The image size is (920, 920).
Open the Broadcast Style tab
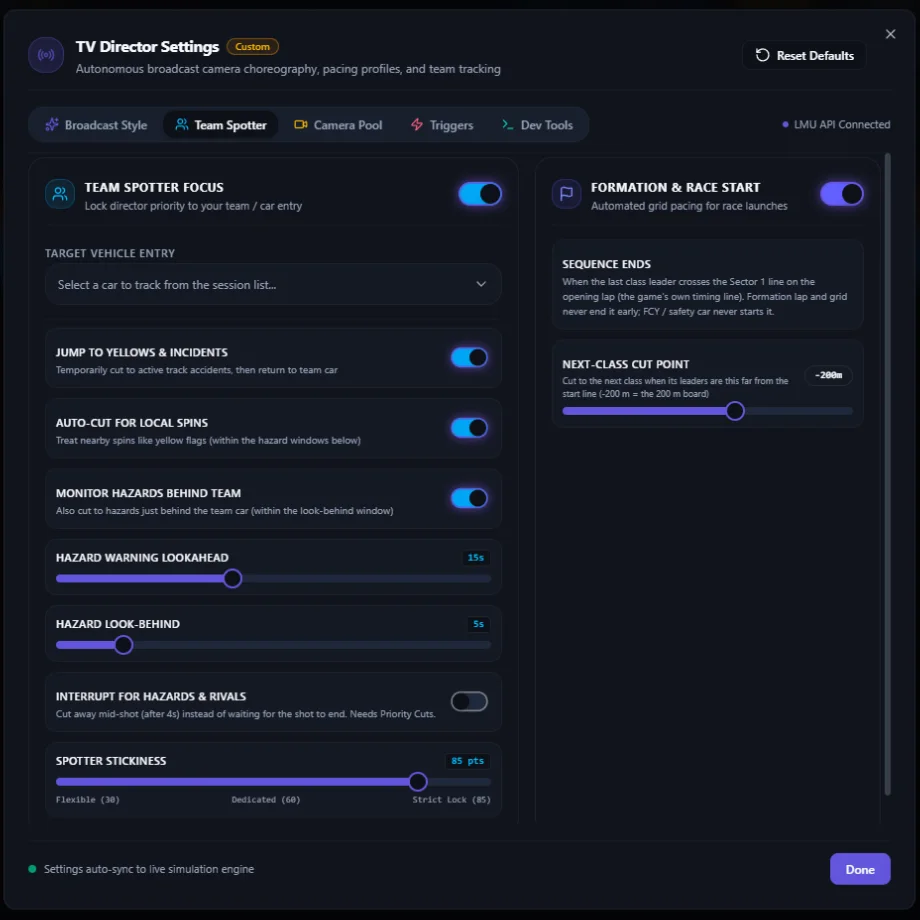[x=96, y=125]
